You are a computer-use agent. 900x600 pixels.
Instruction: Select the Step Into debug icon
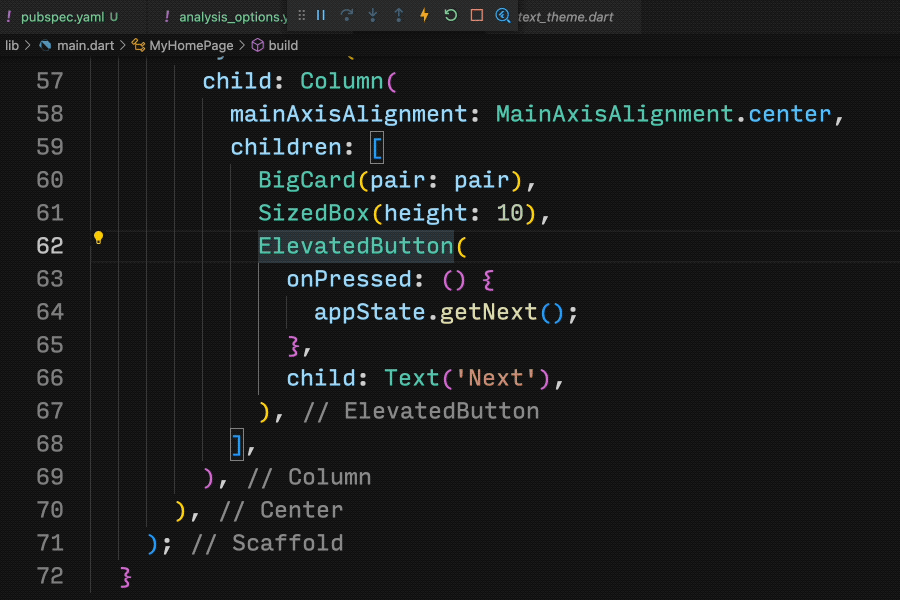pyautogui.click(x=372, y=15)
